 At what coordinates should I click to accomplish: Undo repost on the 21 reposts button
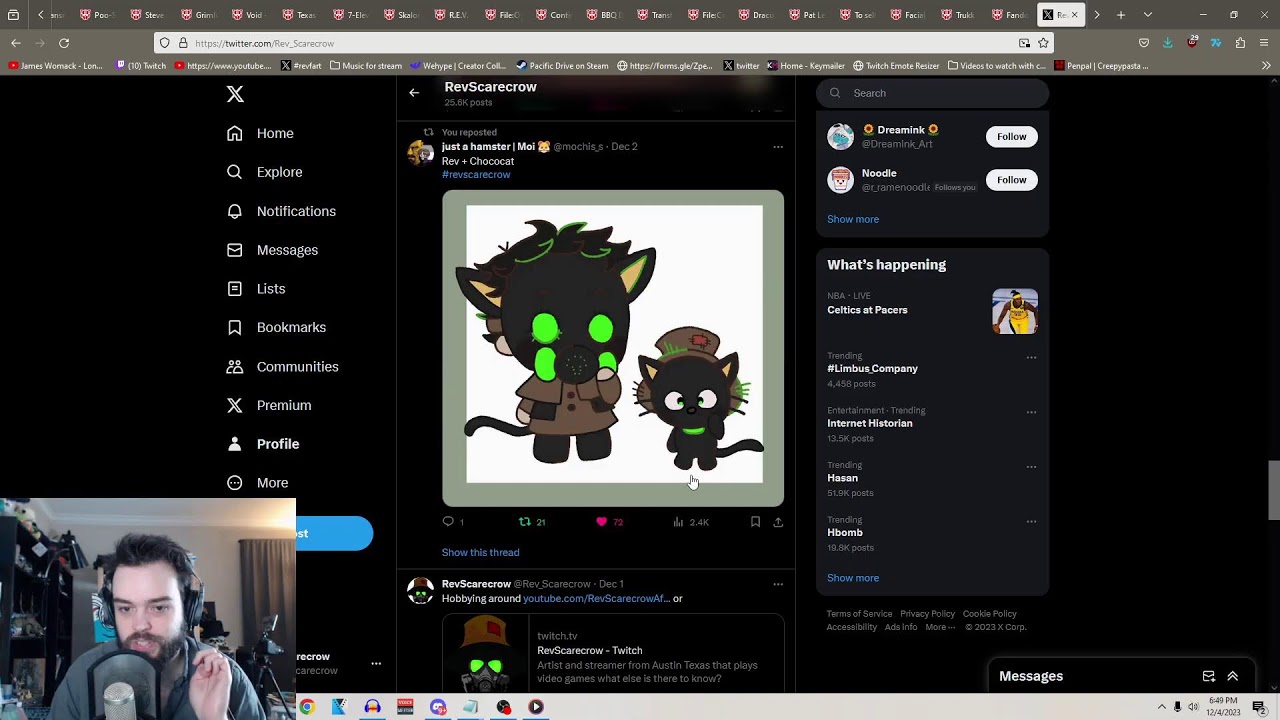point(525,522)
